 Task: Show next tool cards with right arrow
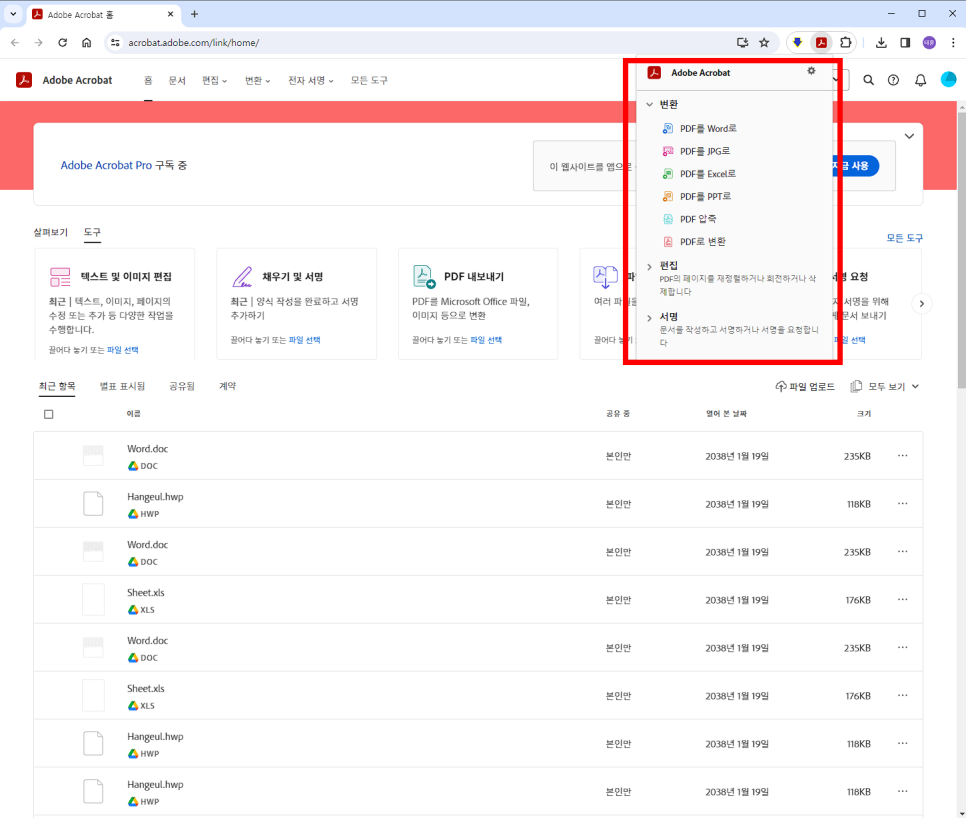point(922,303)
